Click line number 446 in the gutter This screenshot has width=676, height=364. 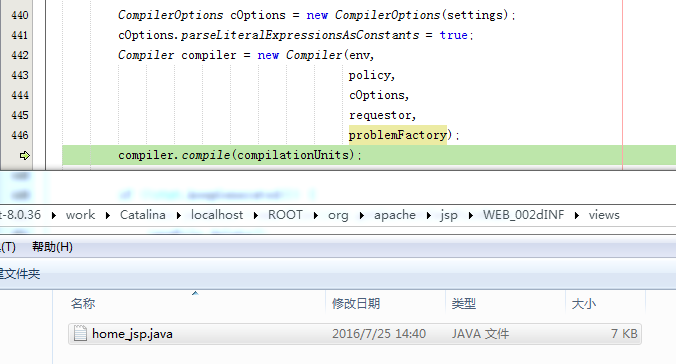click(x=20, y=135)
